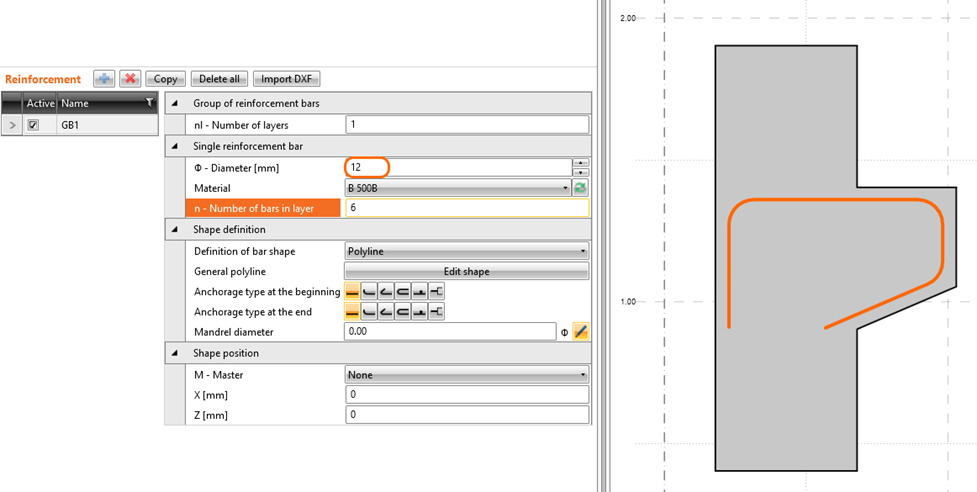Click mandrel diameter edit pencil icon
The width and height of the screenshot is (977, 492).
pyautogui.click(x=580, y=331)
